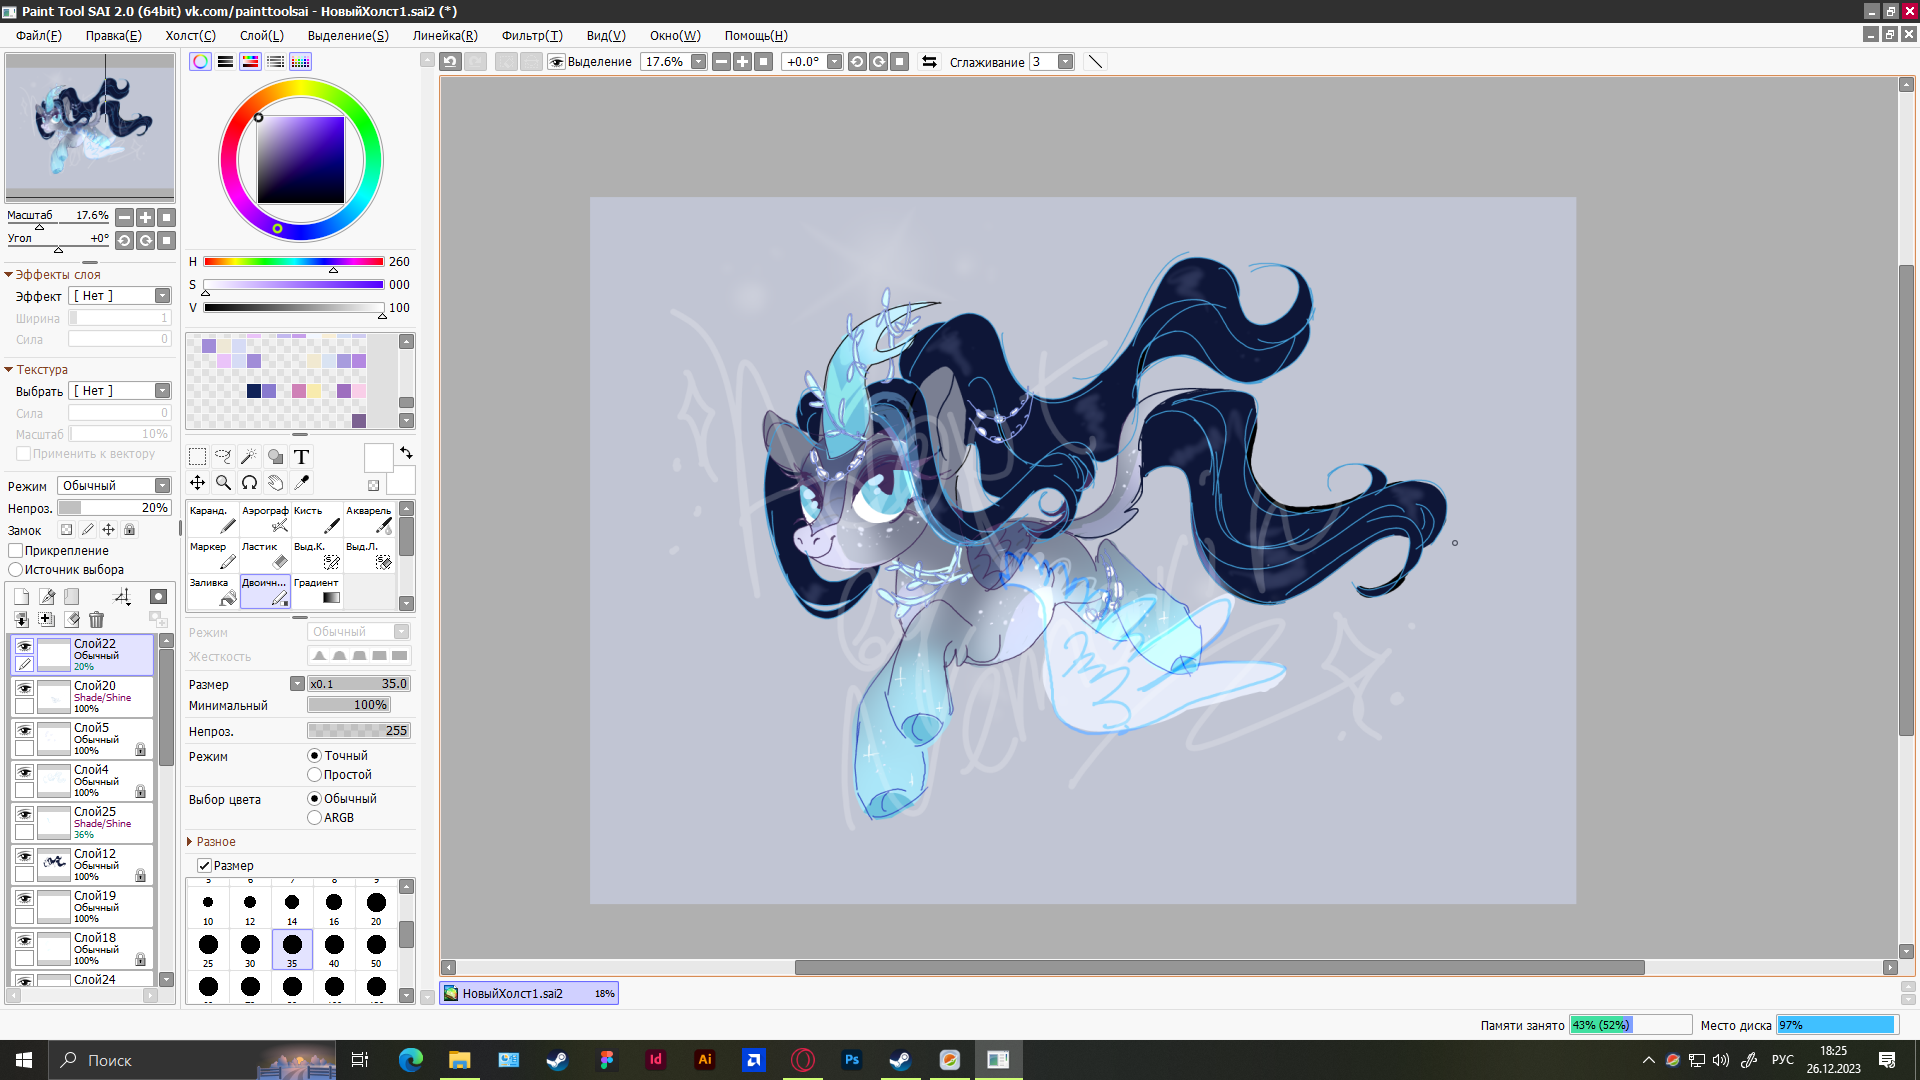The image size is (1920, 1080).
Task: Open the Сглаживание stabilizer dropdown
Action: (x=1065, y=62)
